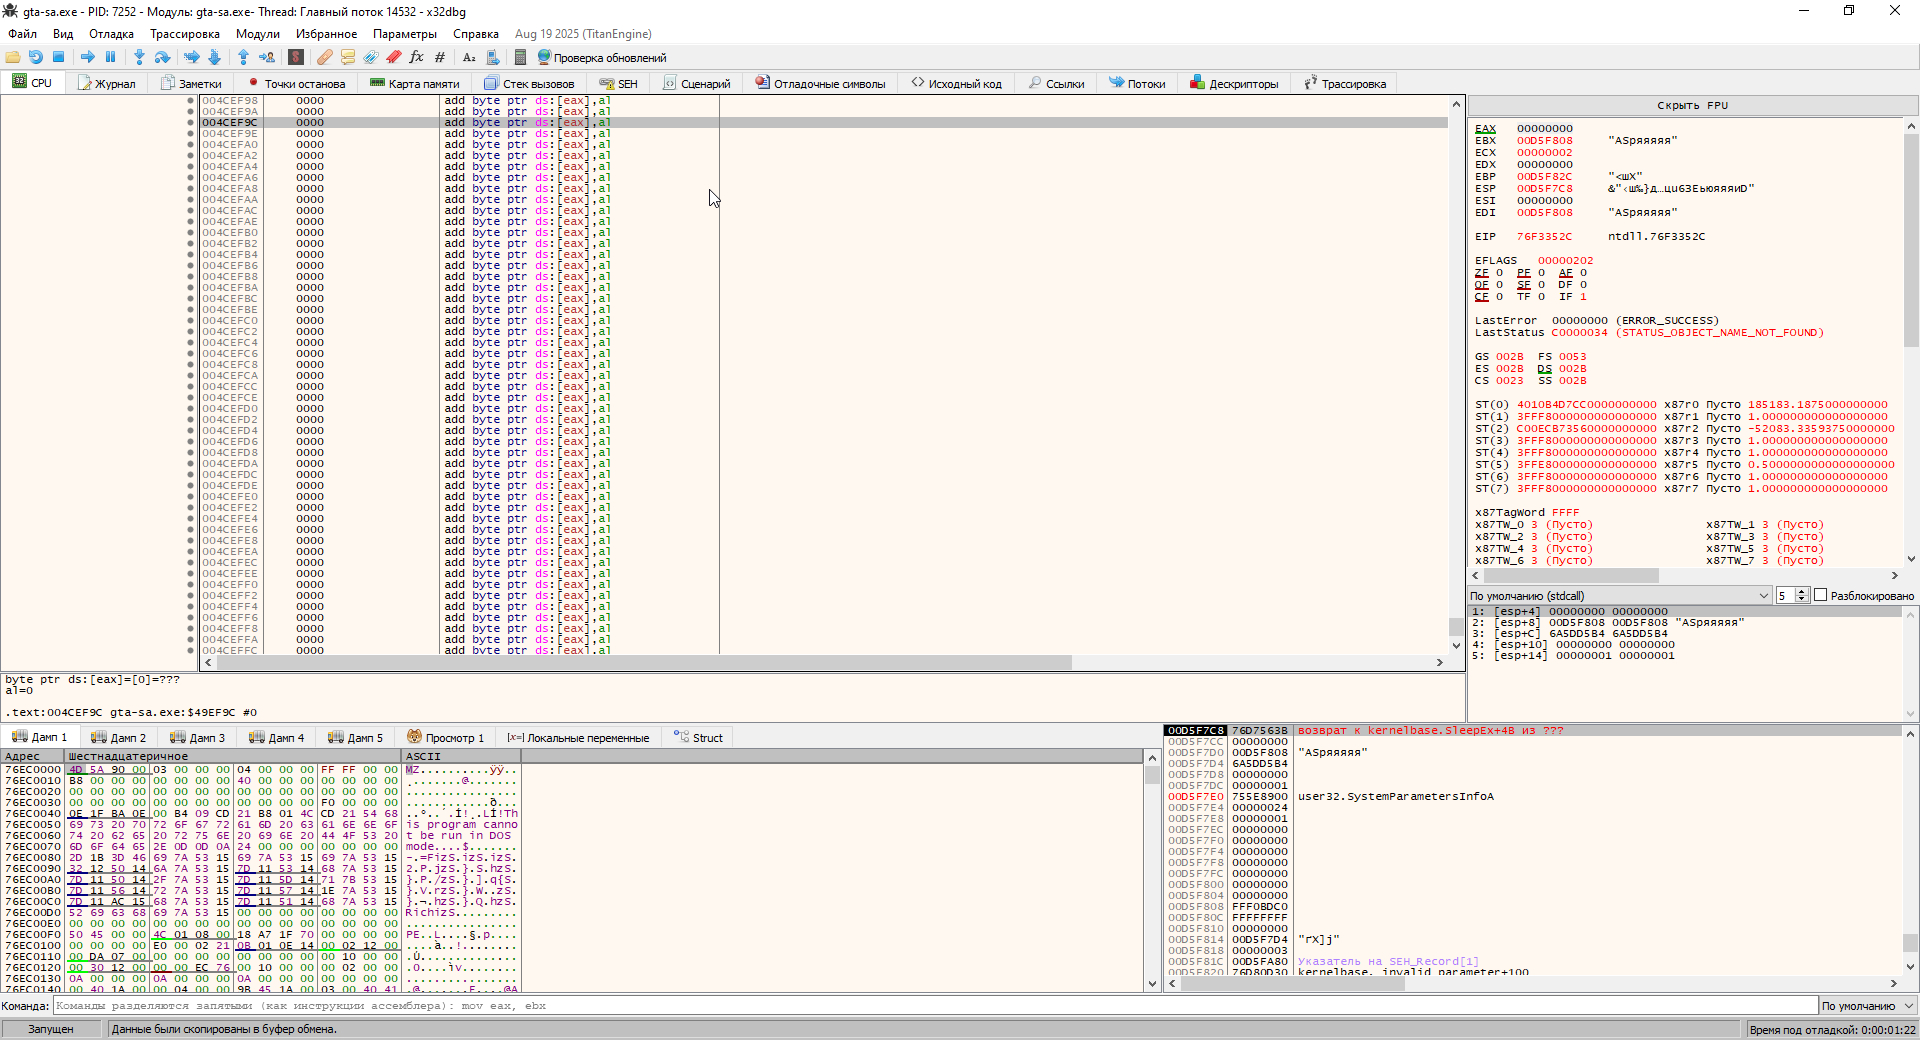The height and width of the screenshot is (1040, 1920).
Task: Open the Модули menu
Action: click(258, 34)
